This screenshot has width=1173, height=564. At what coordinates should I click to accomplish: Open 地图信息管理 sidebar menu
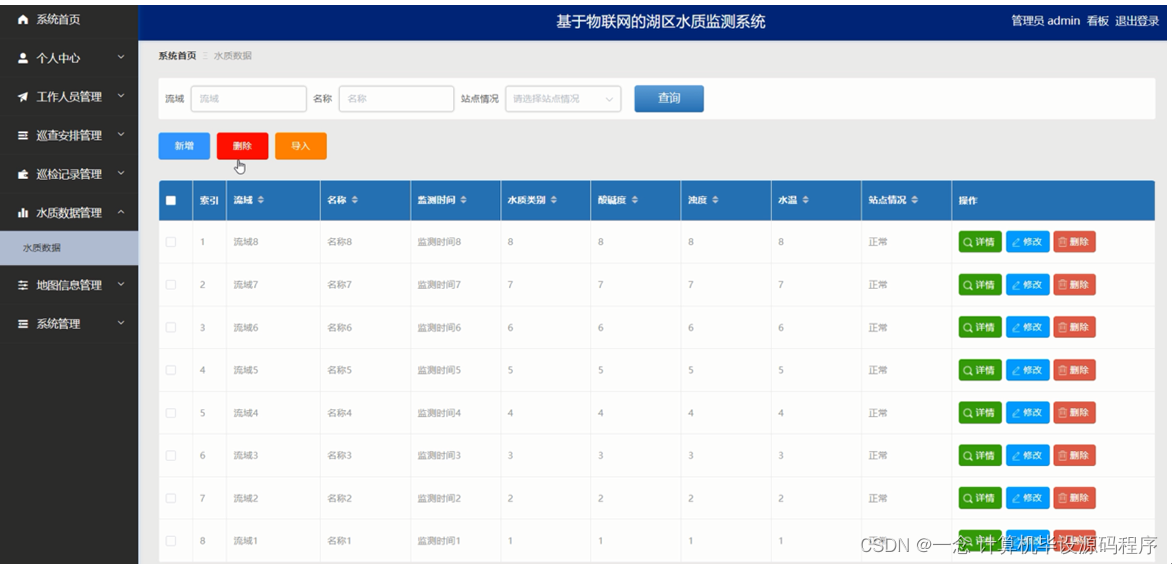[69, 285]
